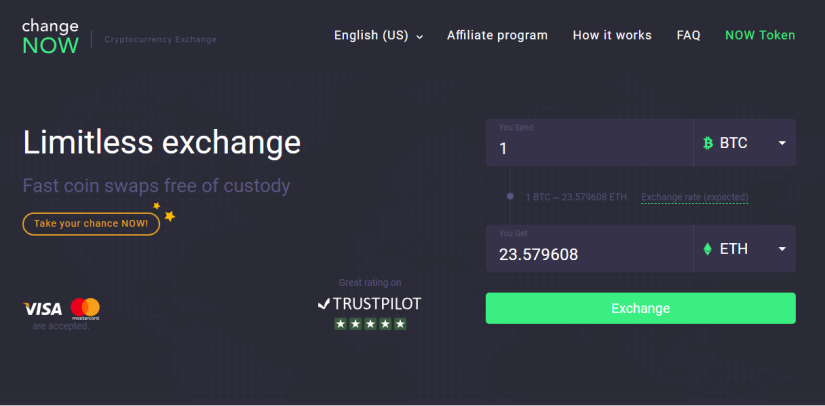This screenshot has width=825, height=406.
Task: Click the Exchange rate (expected) link
Action: (x=694, y=197)
